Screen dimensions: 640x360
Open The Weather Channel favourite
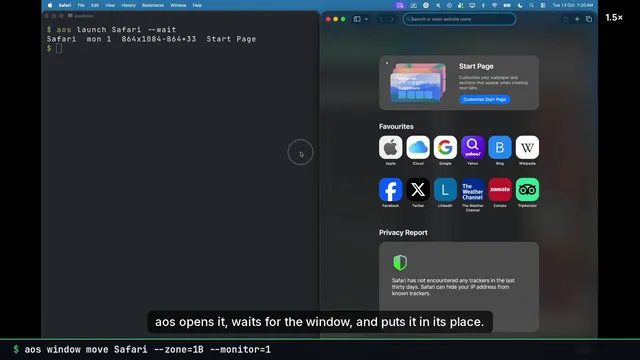[x=472, y=189]
